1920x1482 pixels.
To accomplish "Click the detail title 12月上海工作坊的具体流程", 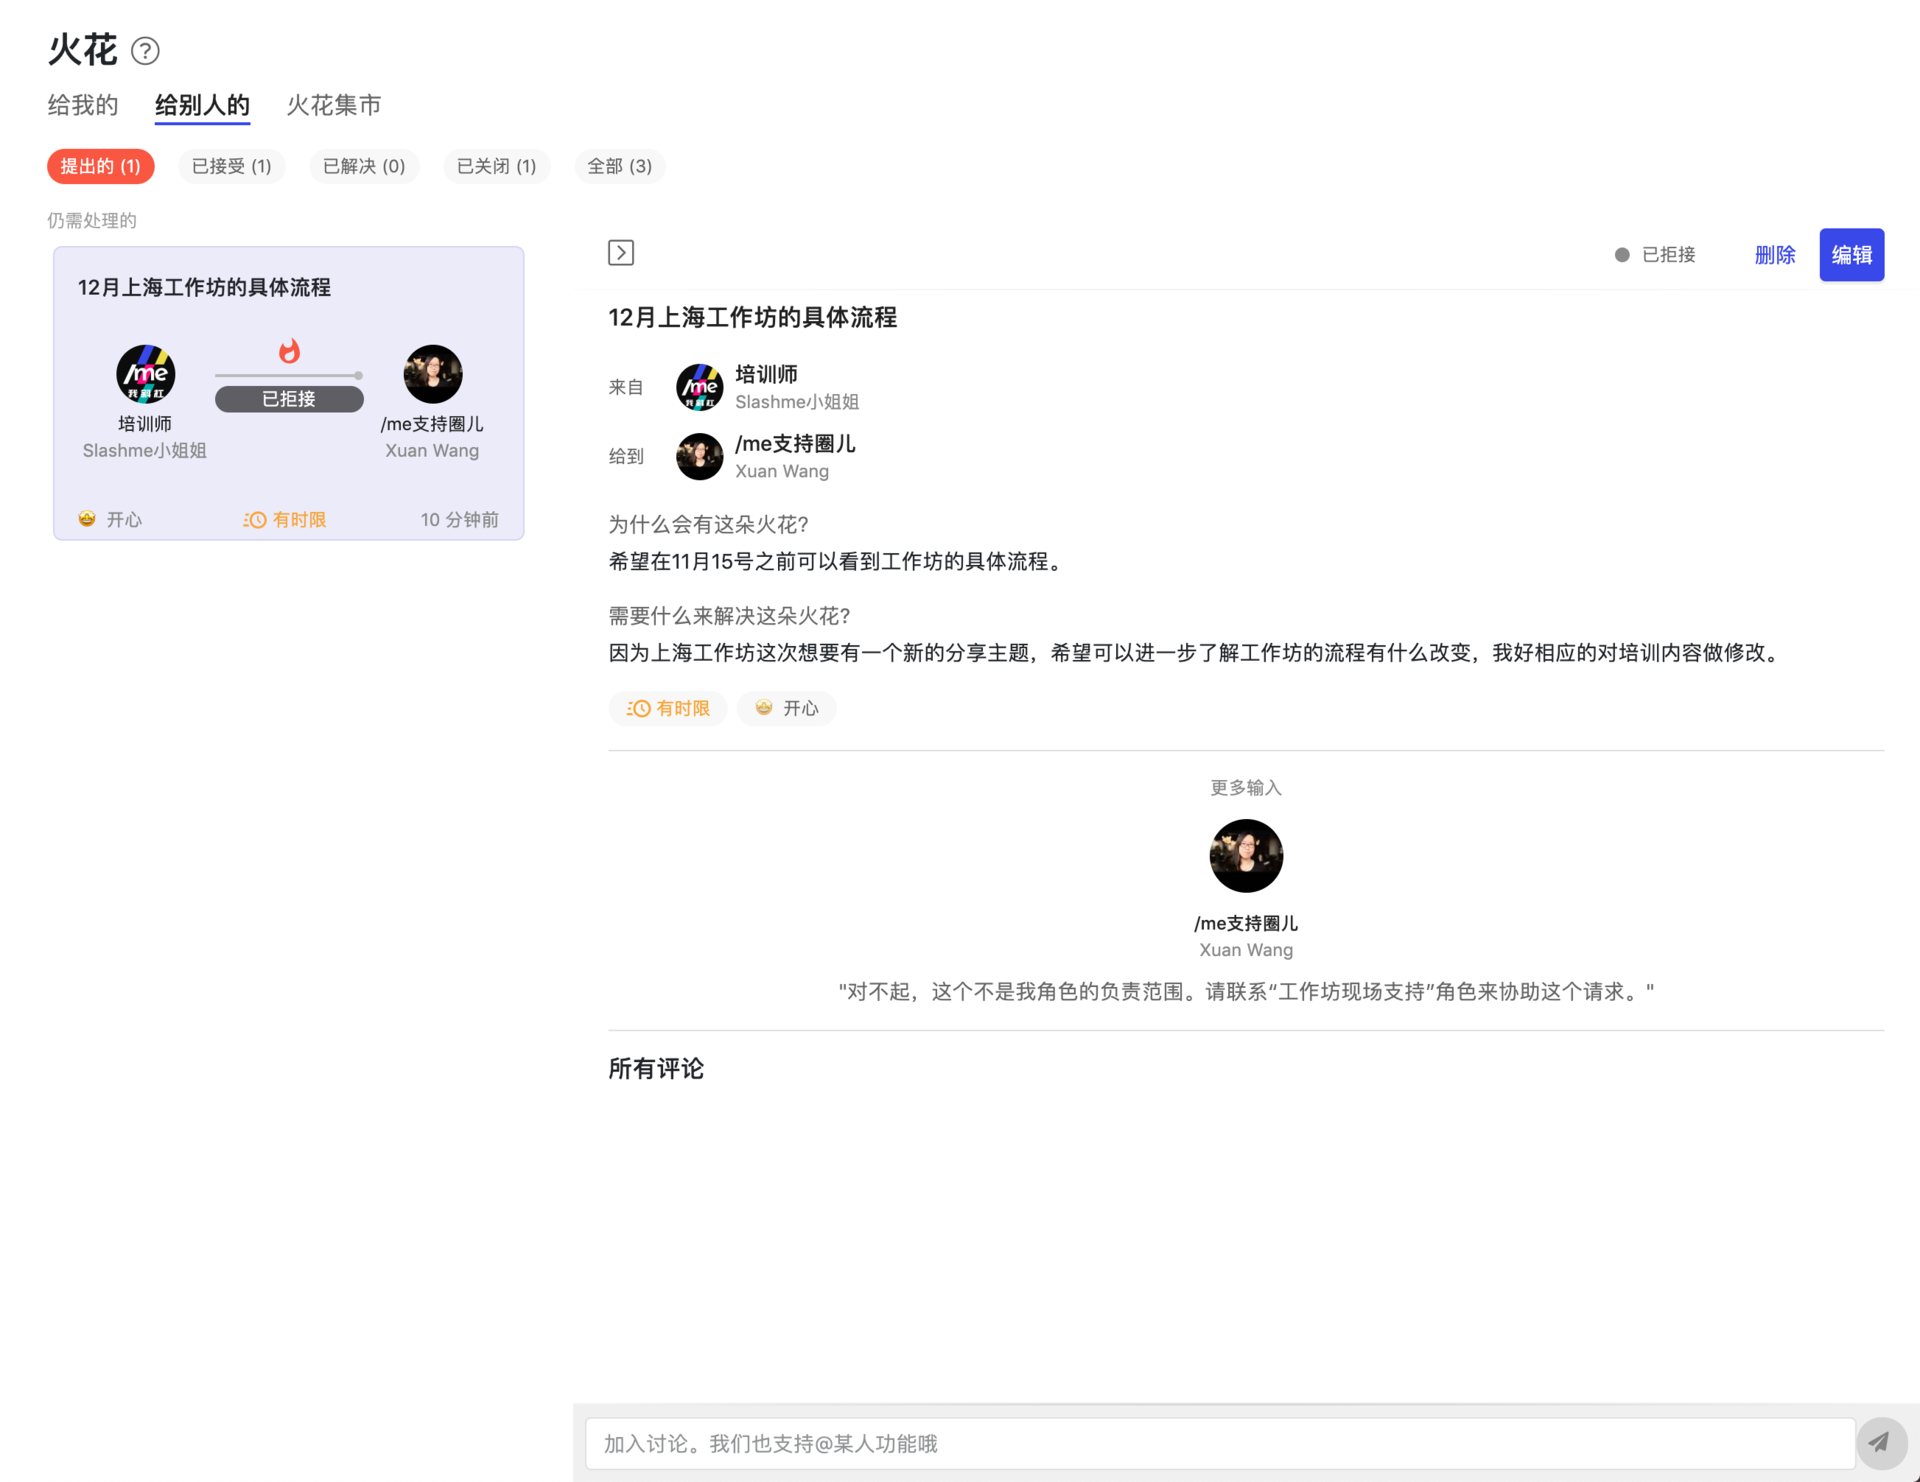I will [752, 318].
